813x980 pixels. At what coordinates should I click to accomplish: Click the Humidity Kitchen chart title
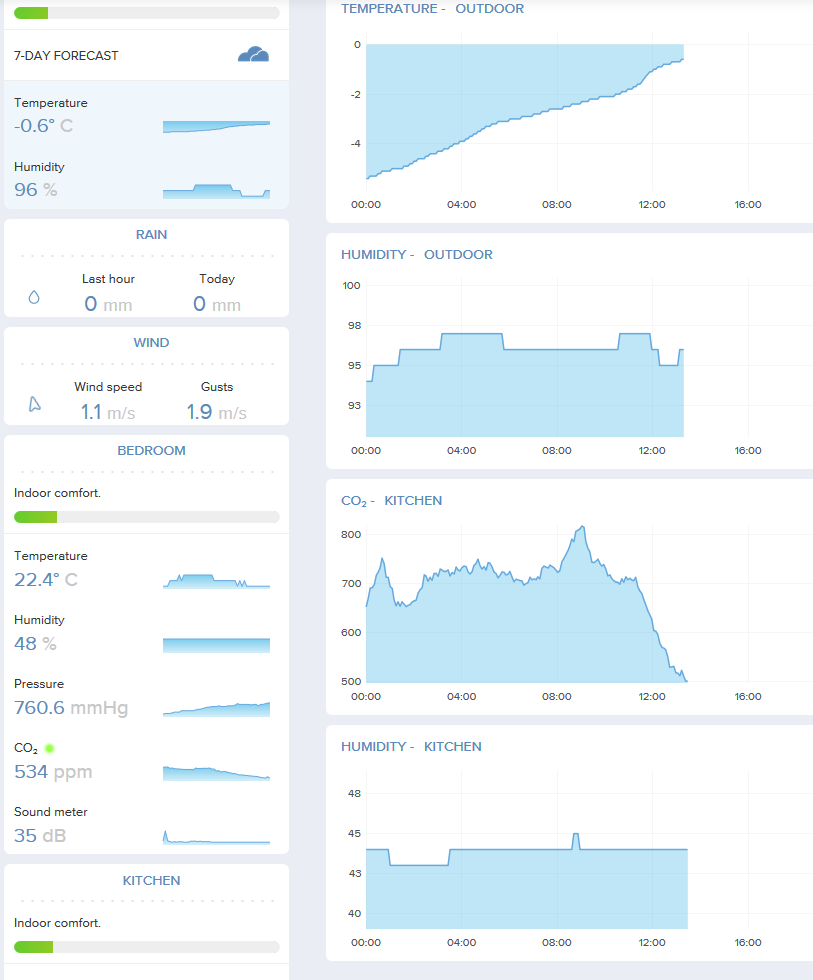coord(411,747)
